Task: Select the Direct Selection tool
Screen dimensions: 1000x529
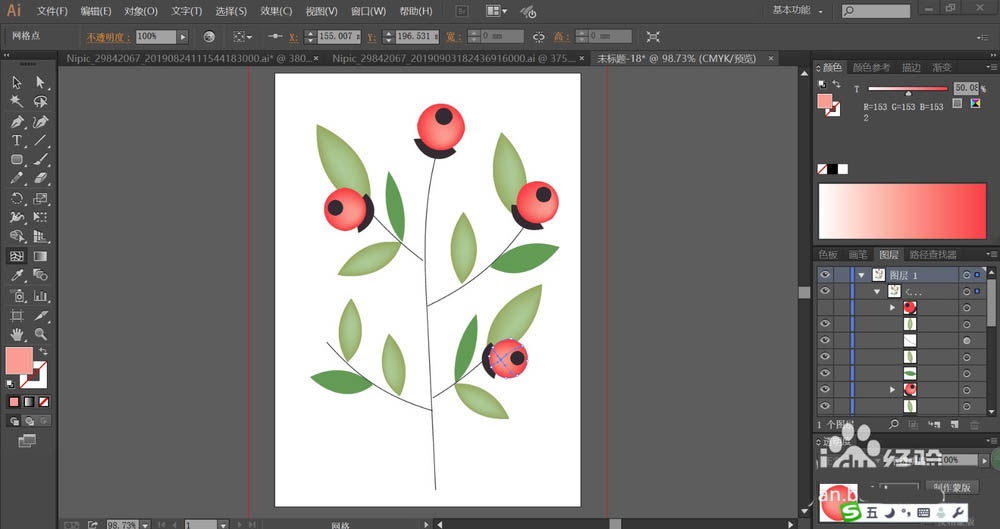Action: coord(41,82)
